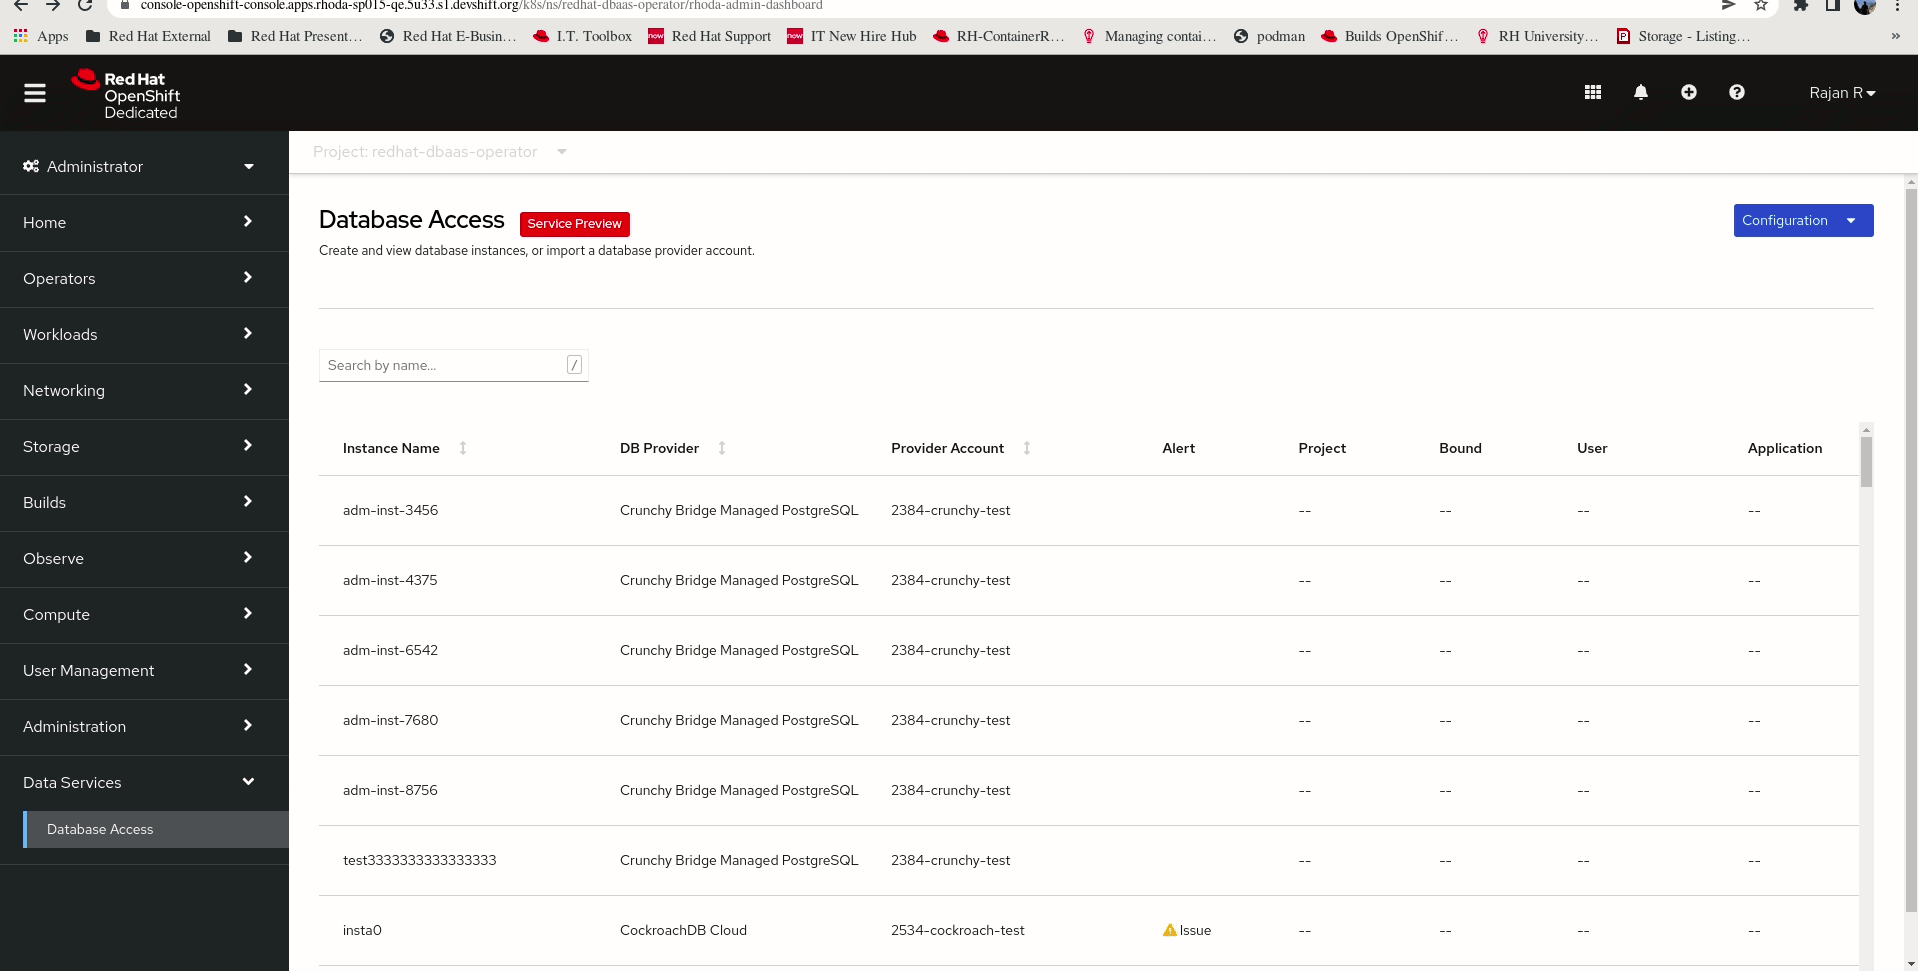The width and height of the screenshot is (1918, 971).
Task: Open the Project redhat-dbaas-operator dropdown
Action: (x=439, y=152)
